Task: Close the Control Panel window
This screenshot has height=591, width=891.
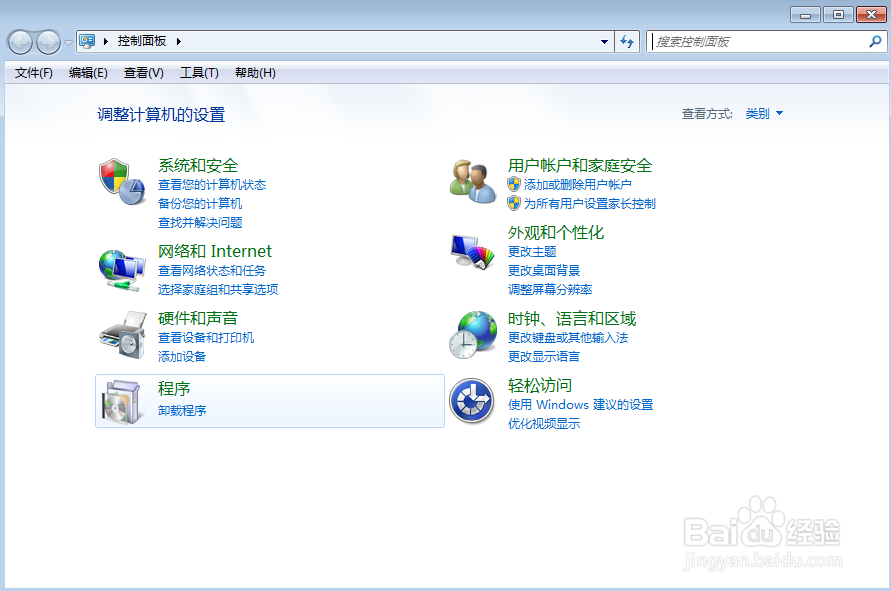Action: [871, 15]
